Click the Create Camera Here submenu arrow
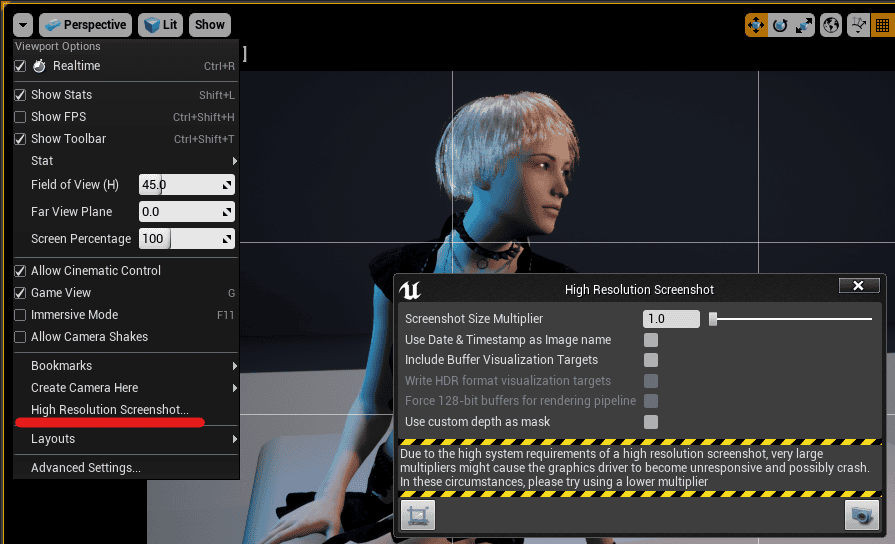The image size is (895, 544). pyautogui.click(x=235, y=388)
